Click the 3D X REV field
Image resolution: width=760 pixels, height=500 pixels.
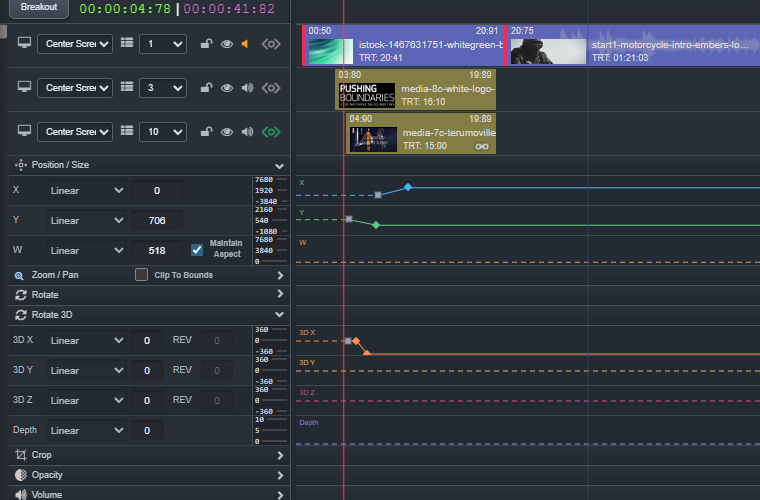pyautogui.click(x=217, y=341)
